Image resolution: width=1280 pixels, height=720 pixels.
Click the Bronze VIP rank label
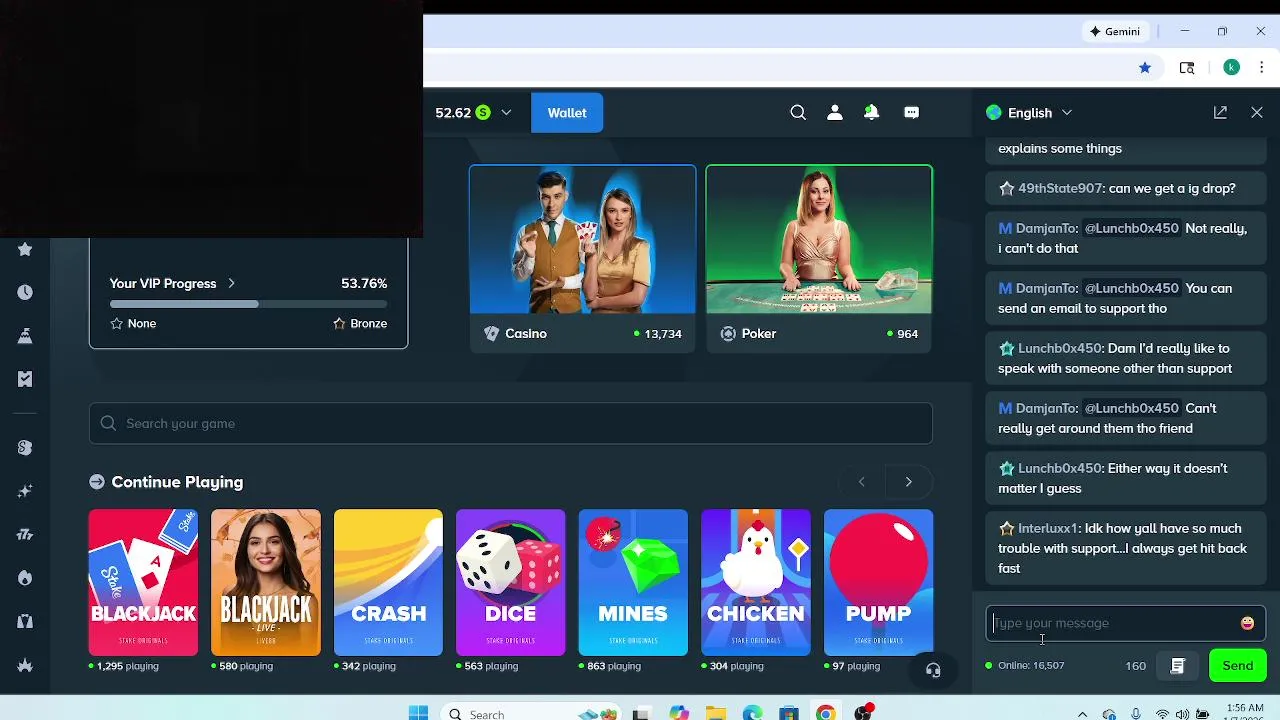click(368, 323)
